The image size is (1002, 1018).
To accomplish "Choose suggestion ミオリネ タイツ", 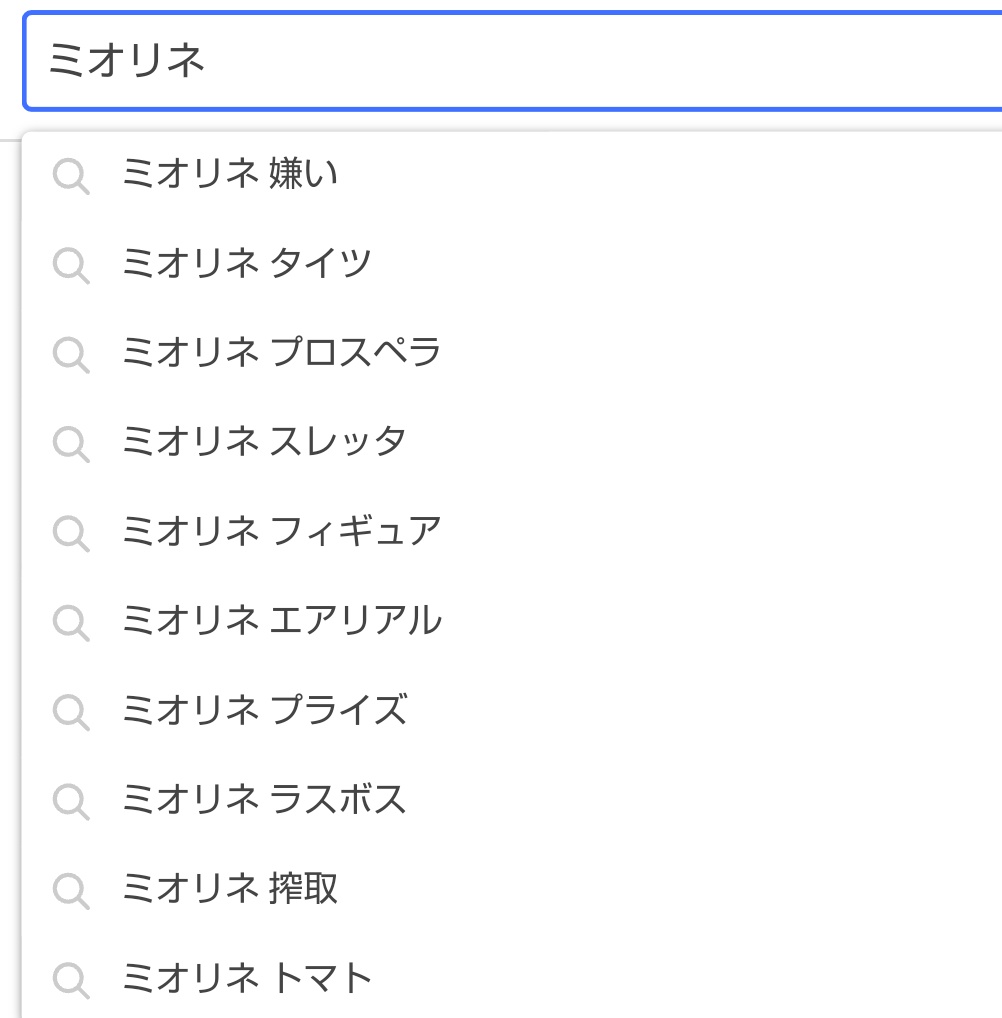I will coord(513,264).
